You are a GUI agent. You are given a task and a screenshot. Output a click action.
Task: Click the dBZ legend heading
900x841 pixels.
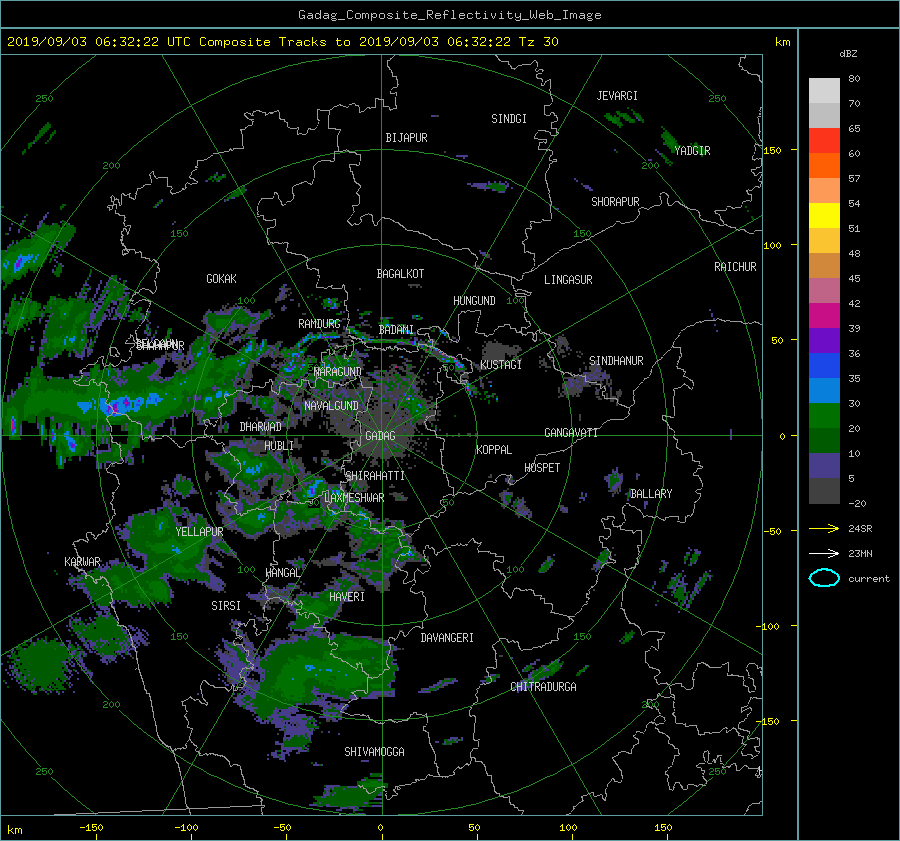coord(848,53)
